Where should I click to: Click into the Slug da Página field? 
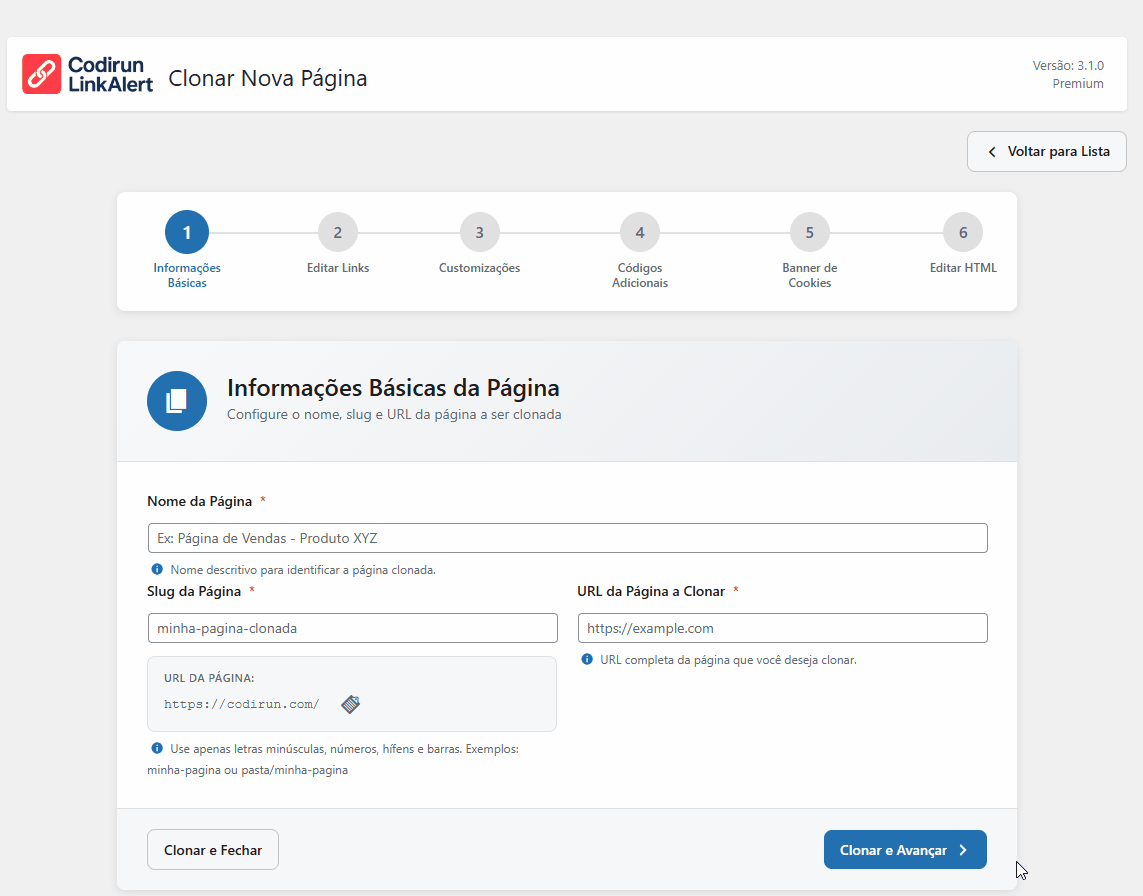(x=352, y=628)
